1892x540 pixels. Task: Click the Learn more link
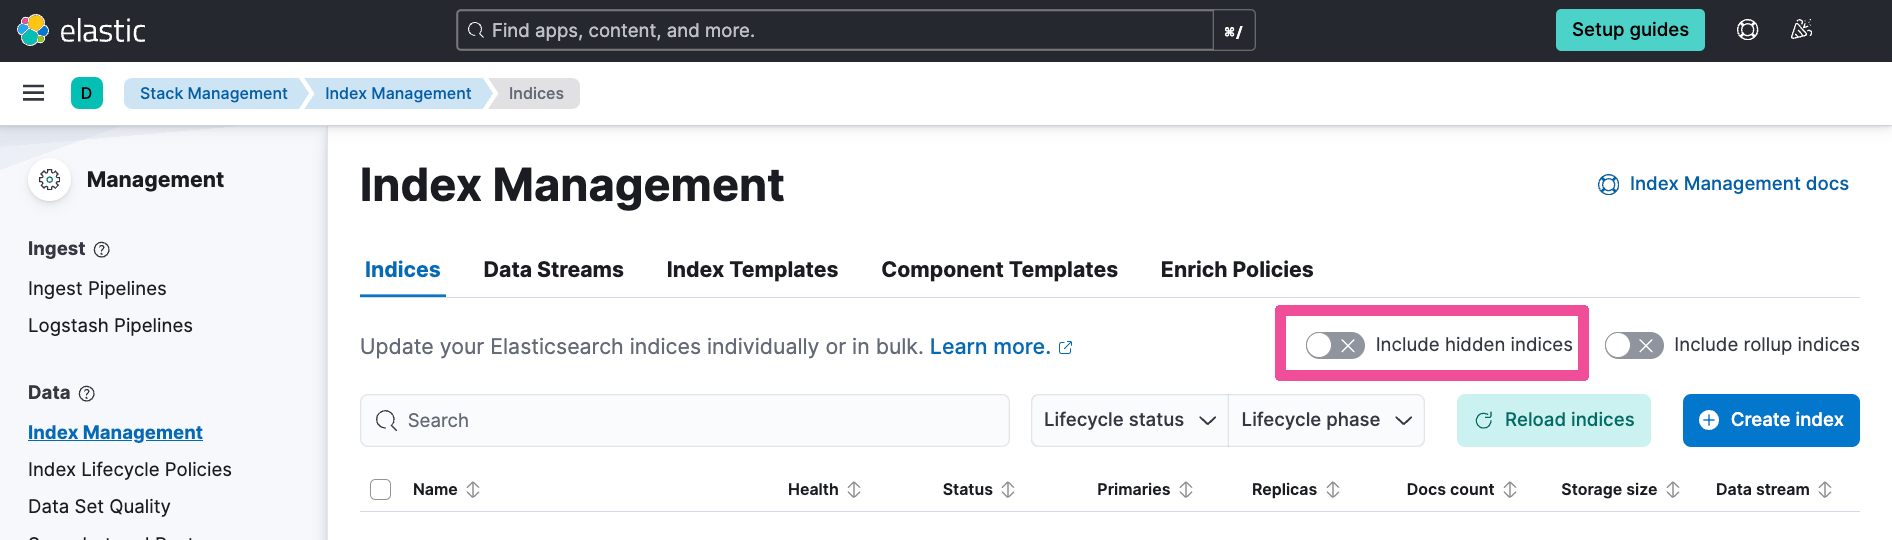990,347
